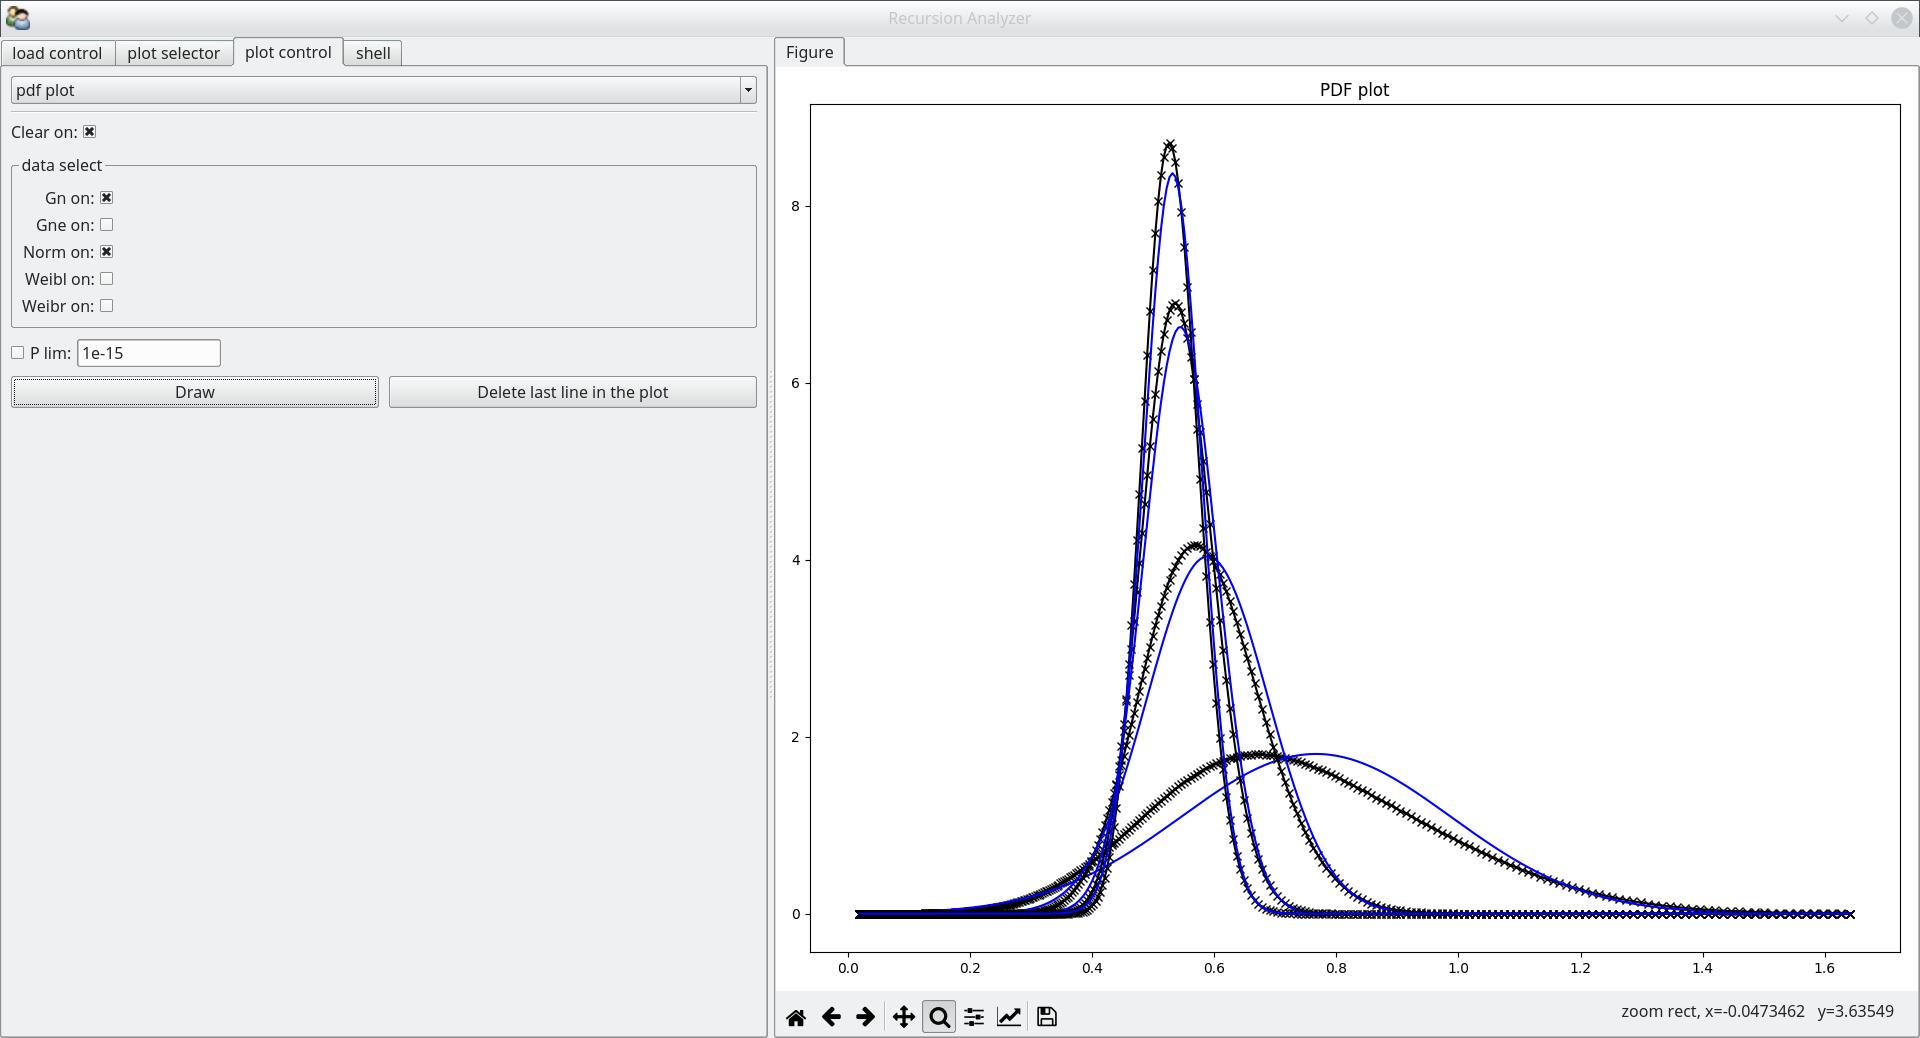Toggle the P lim checkbox
Viewport: 1920px width, 1038px height.
pyautogui.click(x=18, y=353)
